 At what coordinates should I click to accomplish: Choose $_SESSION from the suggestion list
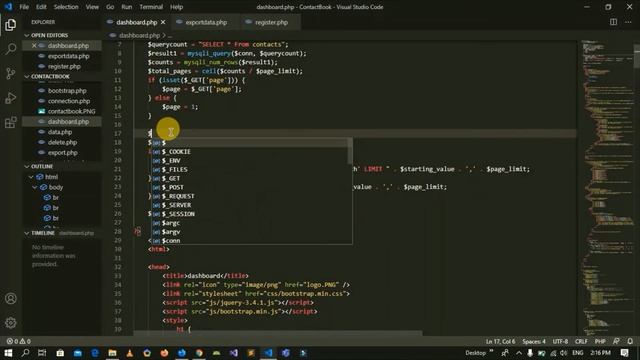point(249,214)
